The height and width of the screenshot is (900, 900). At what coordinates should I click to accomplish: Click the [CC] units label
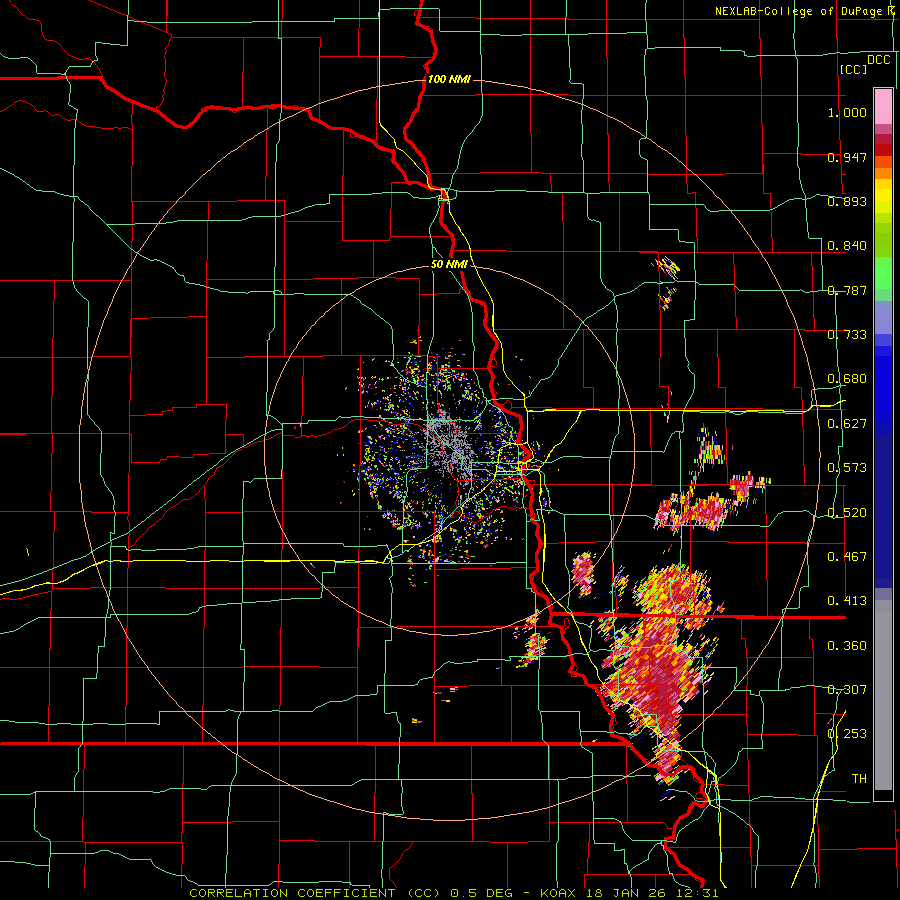click(x=853, y=69)
